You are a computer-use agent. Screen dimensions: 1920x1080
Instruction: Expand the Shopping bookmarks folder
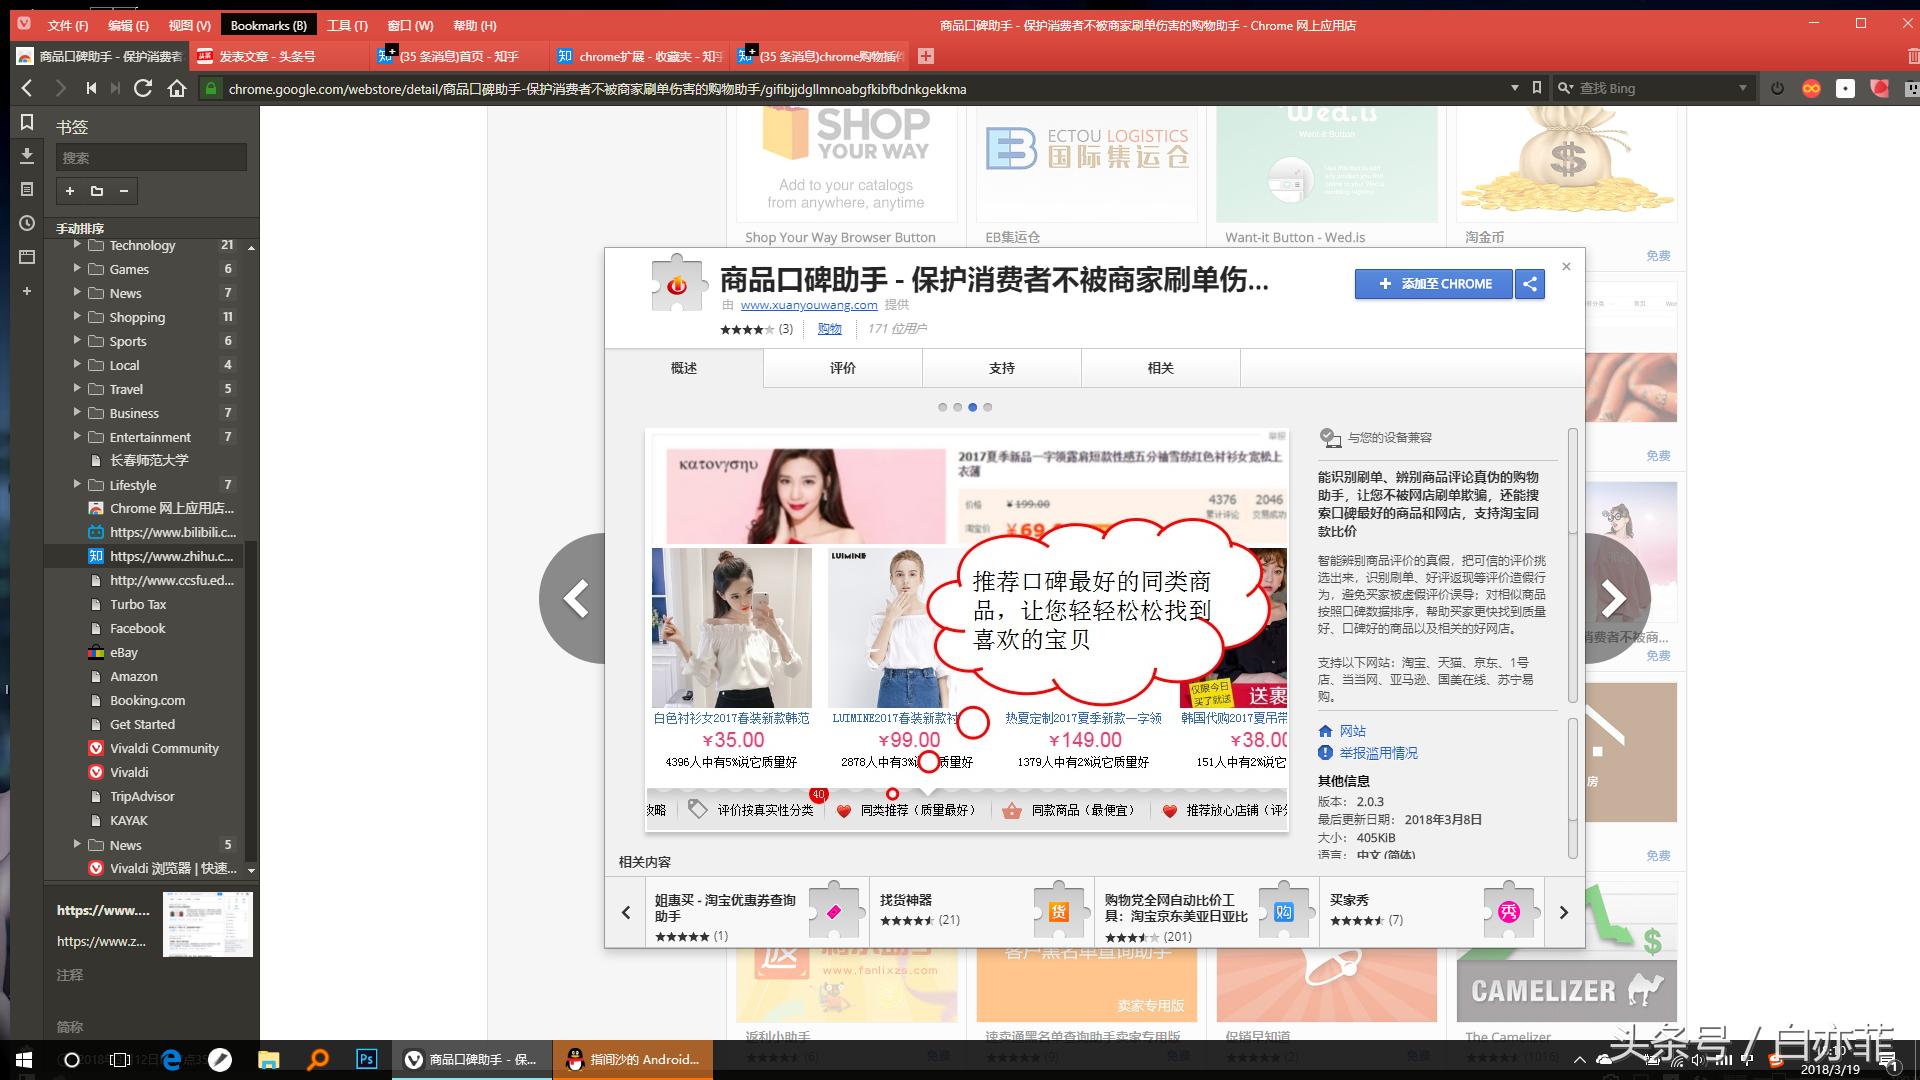coord(78,317)
